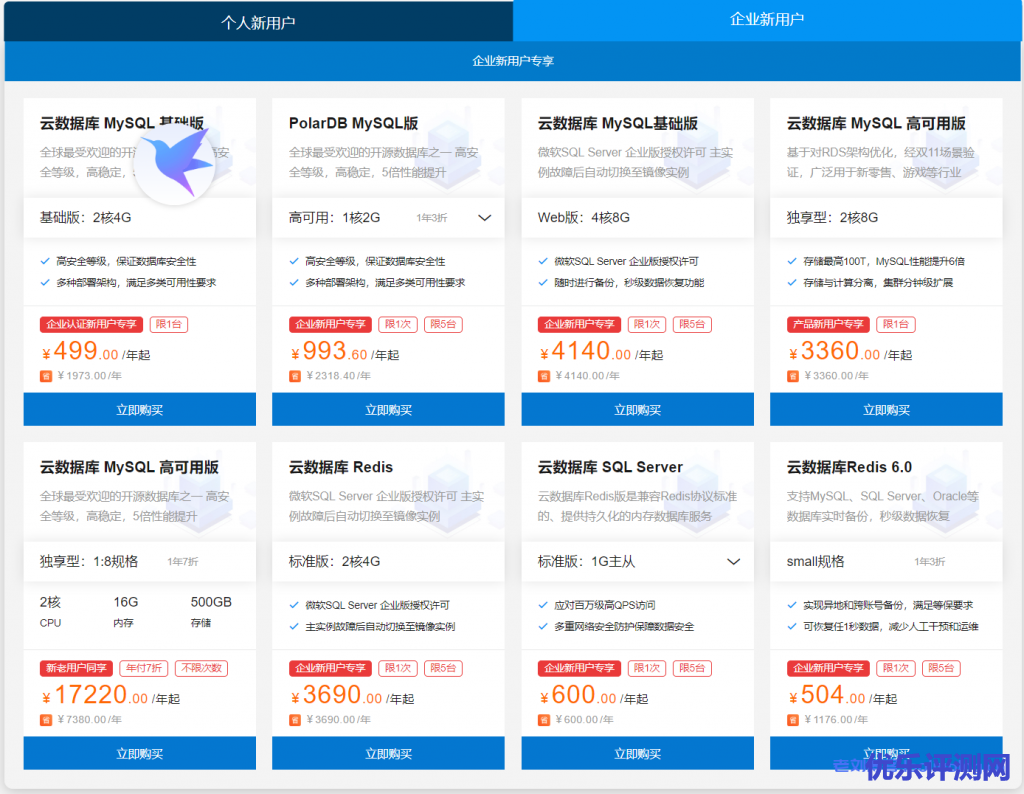Click the orange savings icon beside ¥1176.00/年
Viewport: 1024px width, 794px height.
pos(792,720)
